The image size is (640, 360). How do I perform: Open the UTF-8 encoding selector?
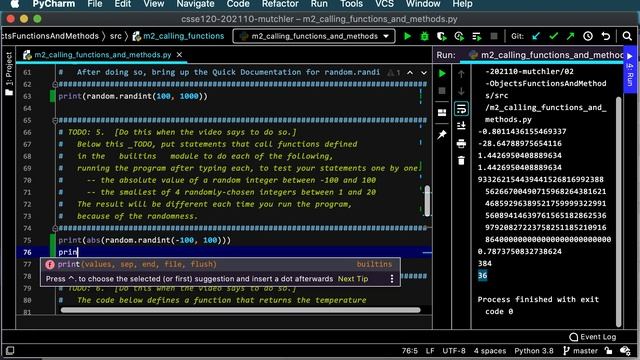click(453, 351)
